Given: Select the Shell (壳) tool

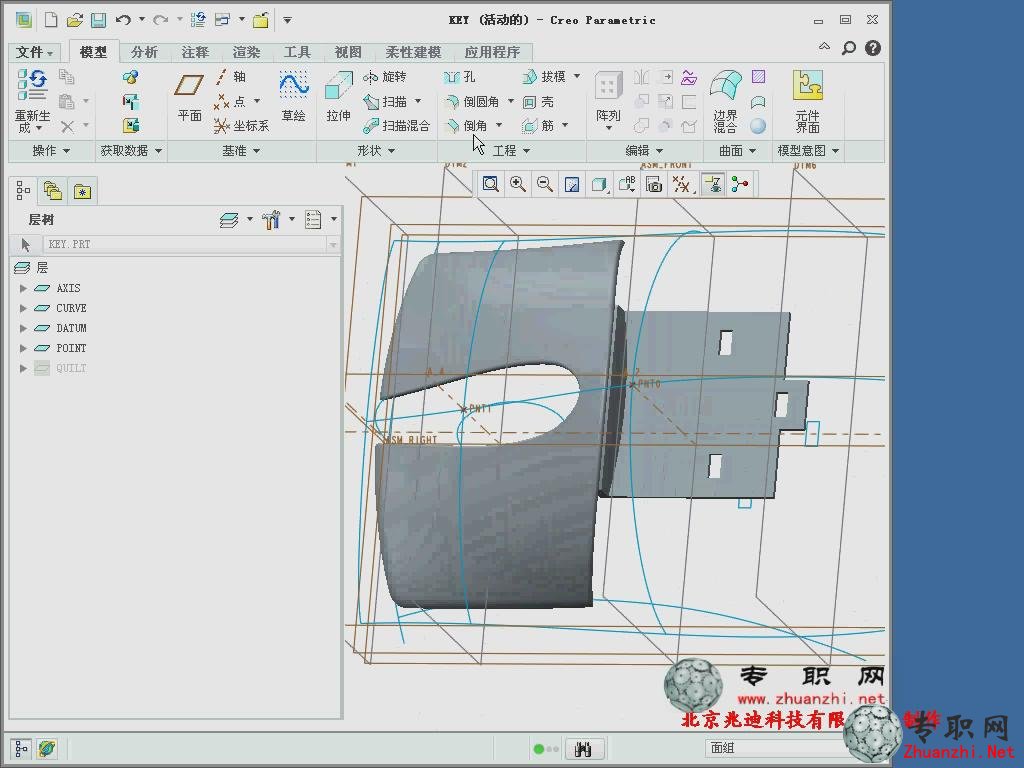Looking at the screenshot, I should [539, 102].
